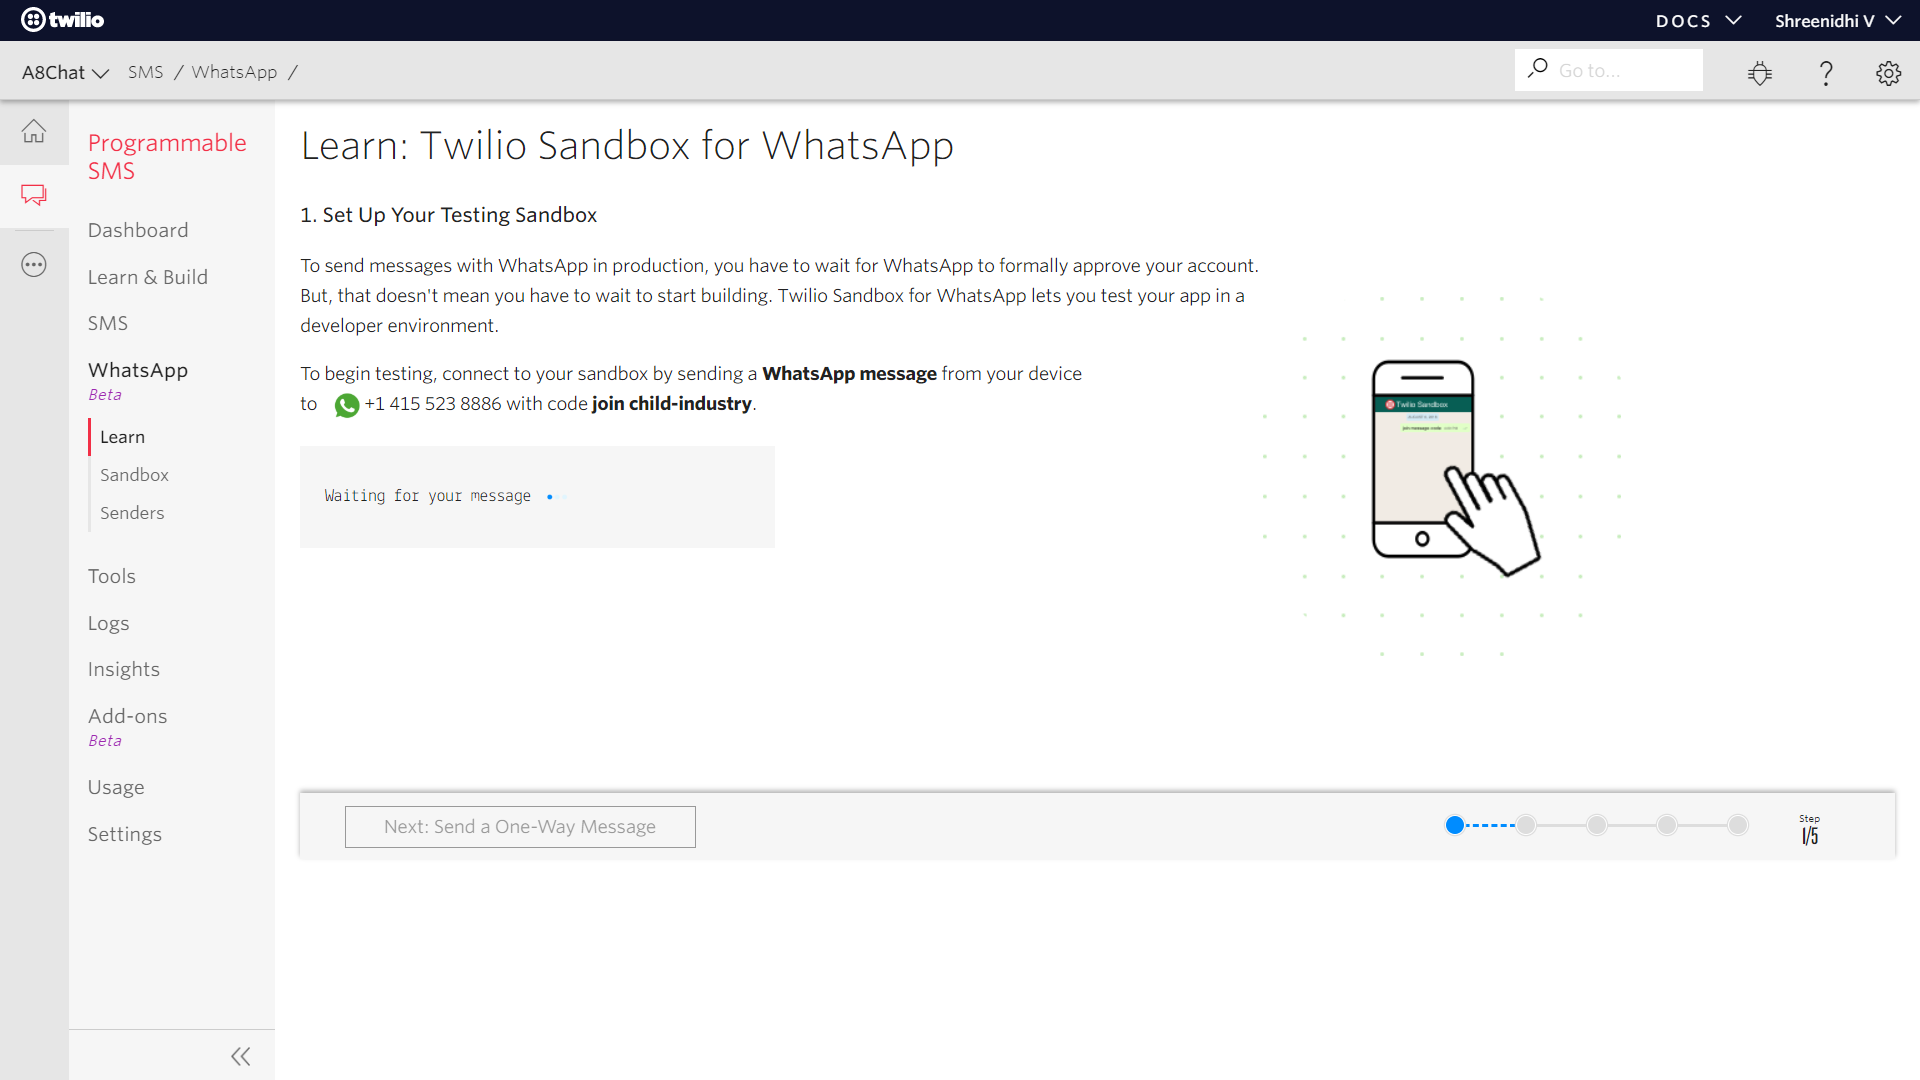The image size is (1920, 1080).
Task: Open Settings in the sidebar
Action: (125, 835)
